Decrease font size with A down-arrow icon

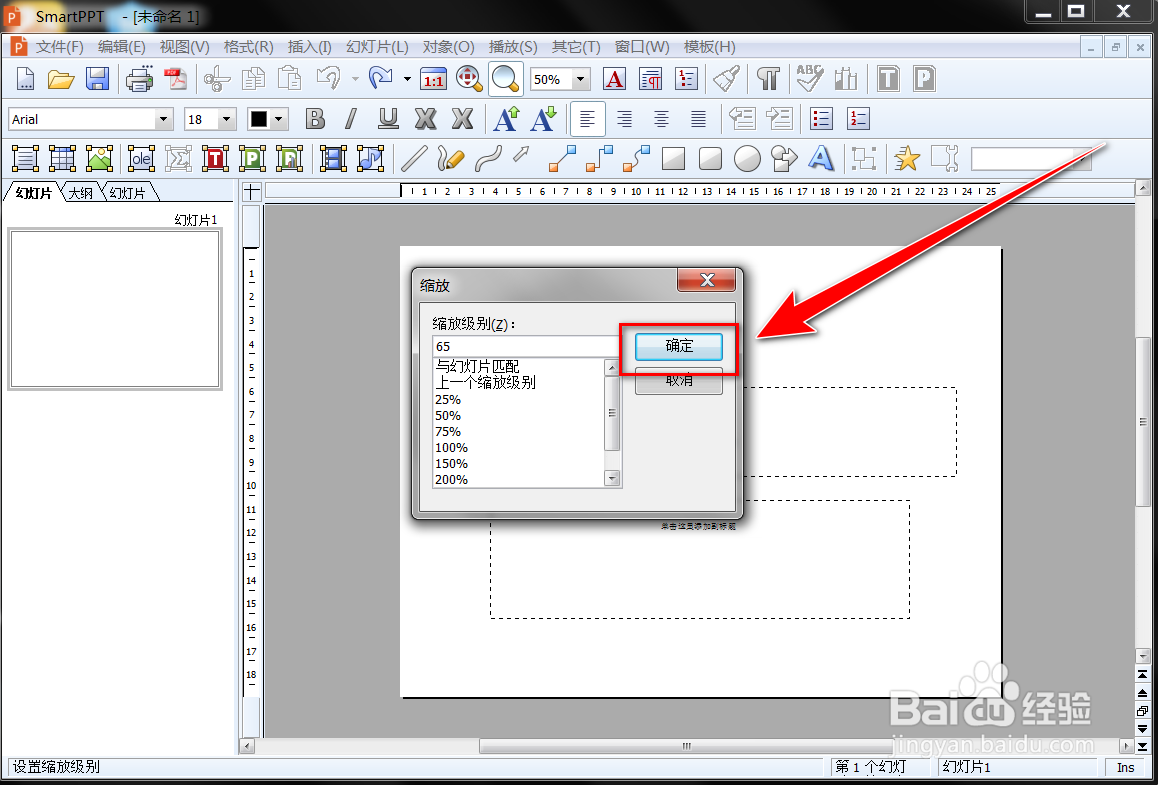(x=543, y=119)
